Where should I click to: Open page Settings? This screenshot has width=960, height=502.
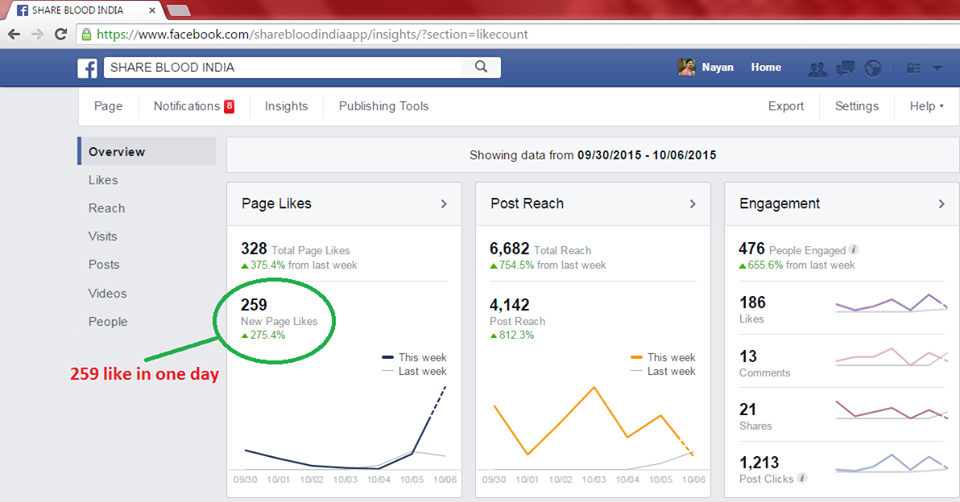857,106
